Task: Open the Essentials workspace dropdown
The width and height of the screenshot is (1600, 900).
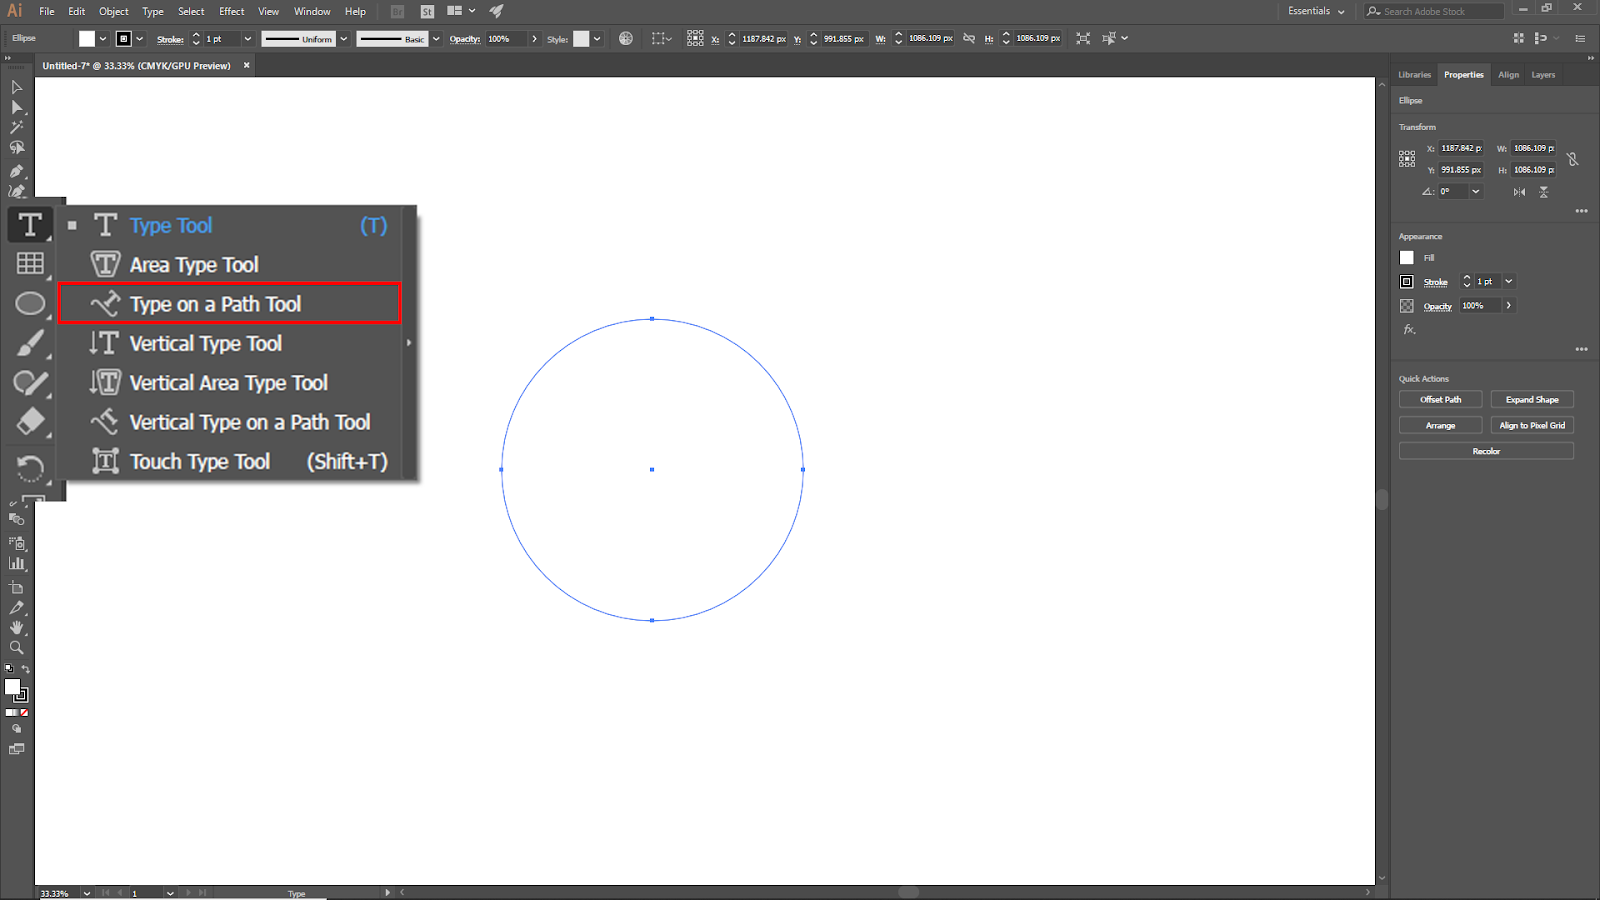Action: click(x=1316, y=11)
